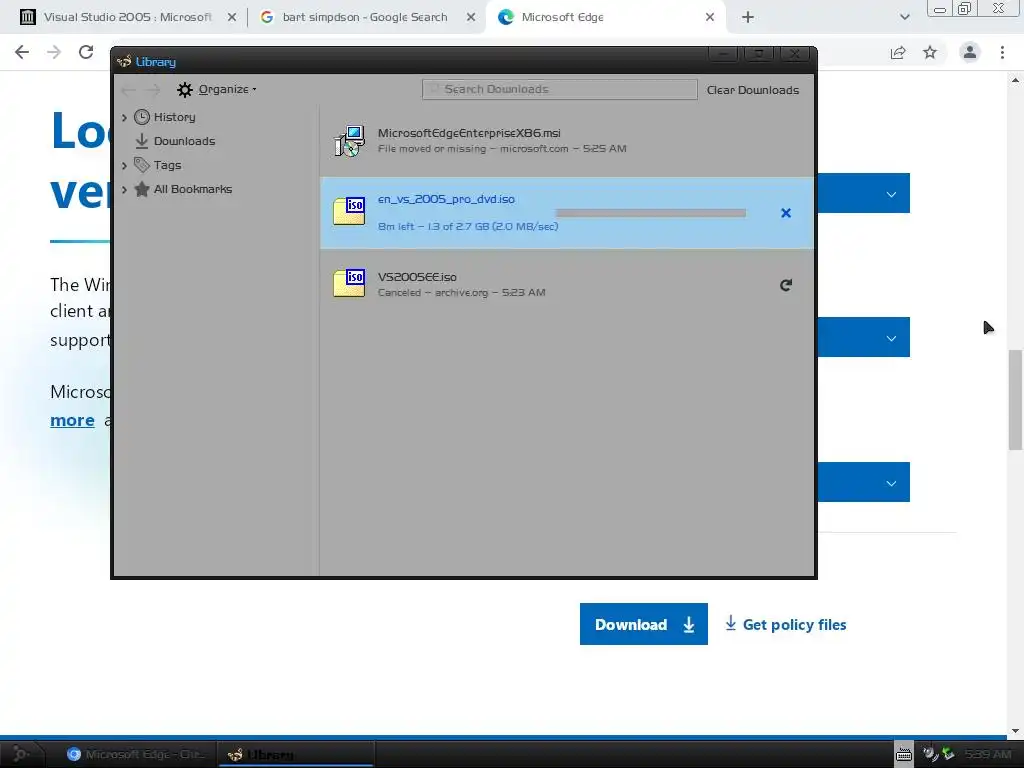Screen dimensions: 1024x768
Task: Click the en_vs_2005_pro_dvd.iso file icon
Action: [349, 212]
